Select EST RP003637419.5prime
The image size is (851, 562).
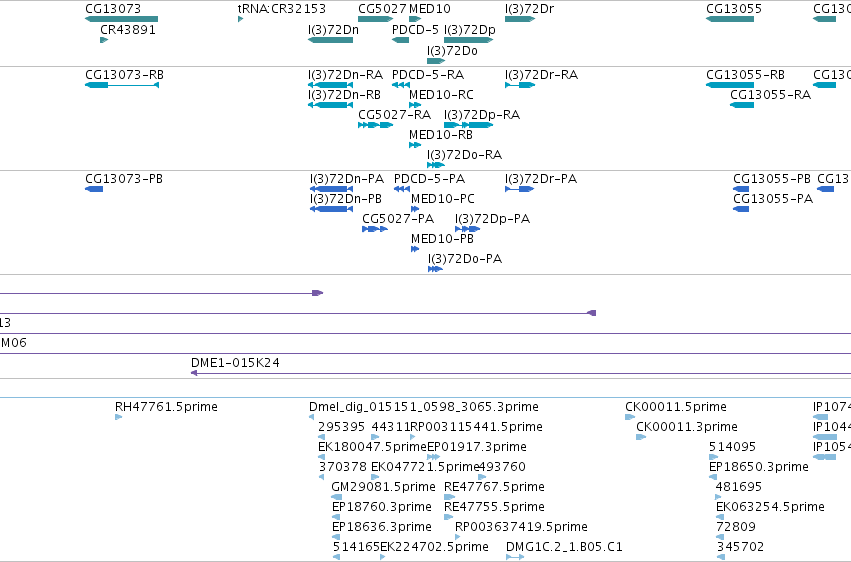458,537
